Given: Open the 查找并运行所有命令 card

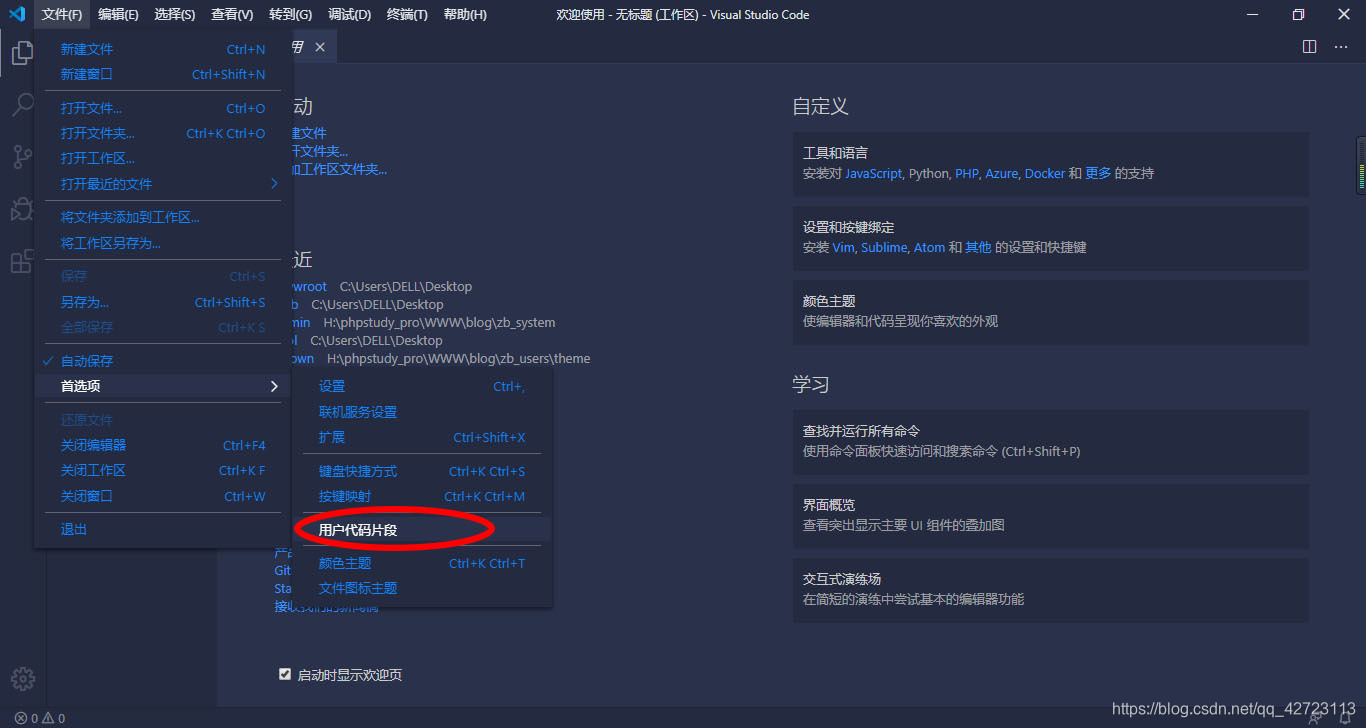Looking at the screenshot, I should tap(1051, 442).
